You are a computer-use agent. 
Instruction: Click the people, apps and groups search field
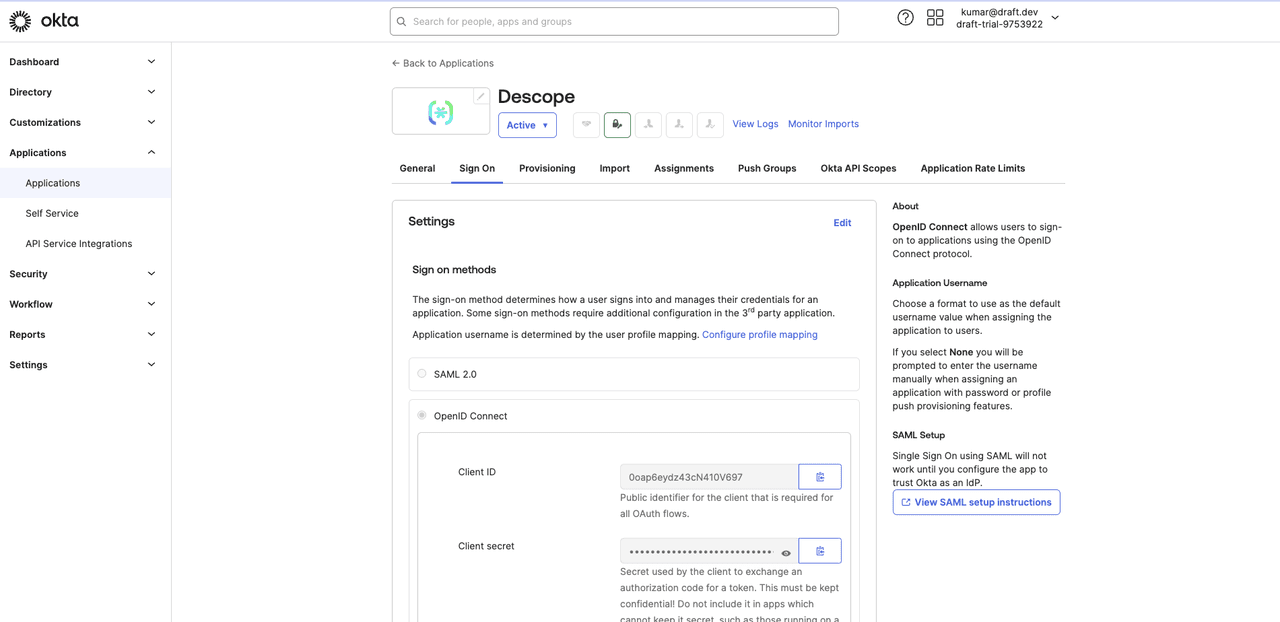pyautogui.click(x=614, y=21)
